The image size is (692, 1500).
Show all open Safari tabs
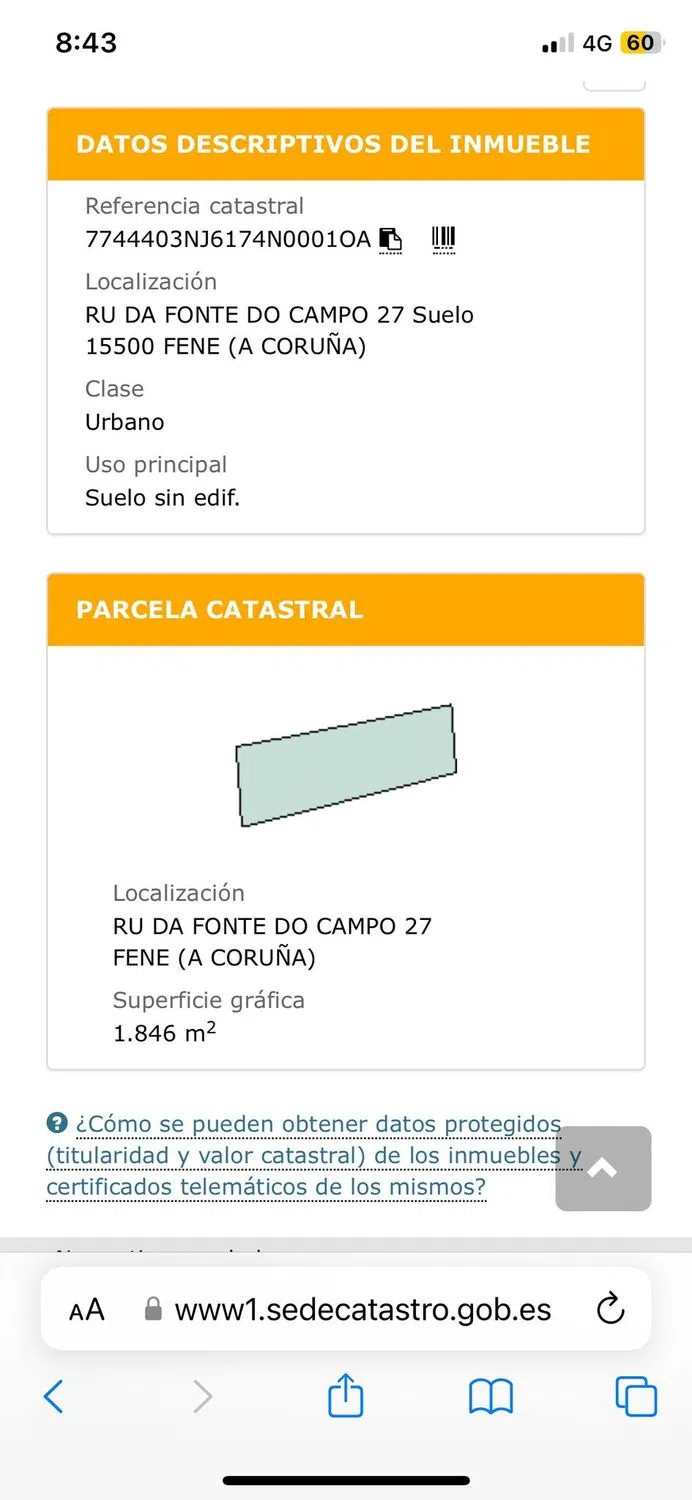tap(636, 1396)
